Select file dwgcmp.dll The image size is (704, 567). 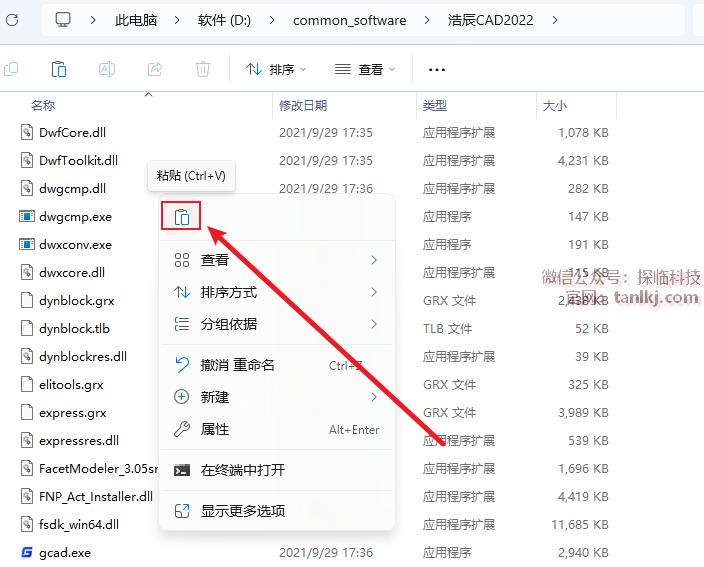(72, 189)
